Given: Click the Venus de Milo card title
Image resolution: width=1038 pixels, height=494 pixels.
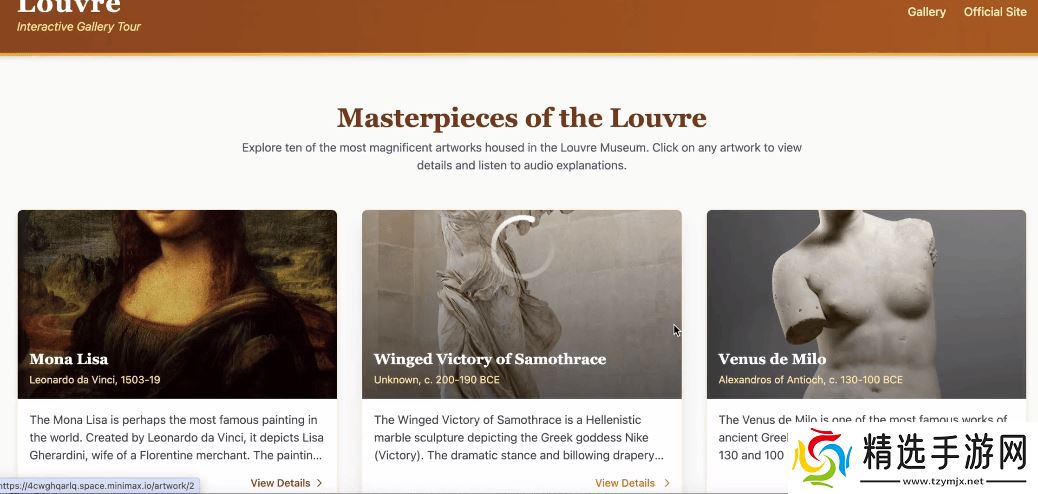Looking at the screenshot, I should (x=772, y=359).
